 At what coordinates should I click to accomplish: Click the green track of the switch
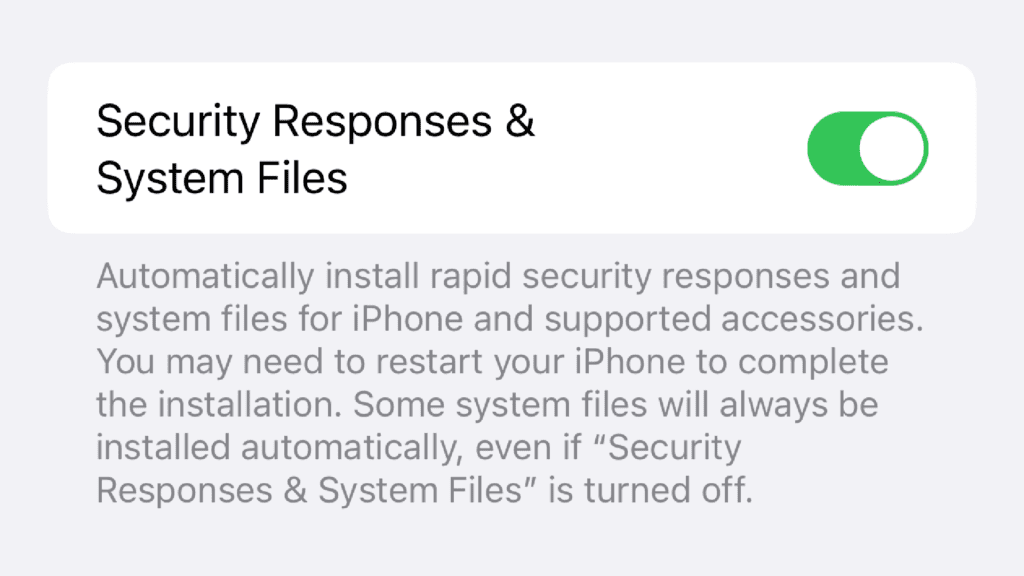pyautogui.click(x=833, y=149)
